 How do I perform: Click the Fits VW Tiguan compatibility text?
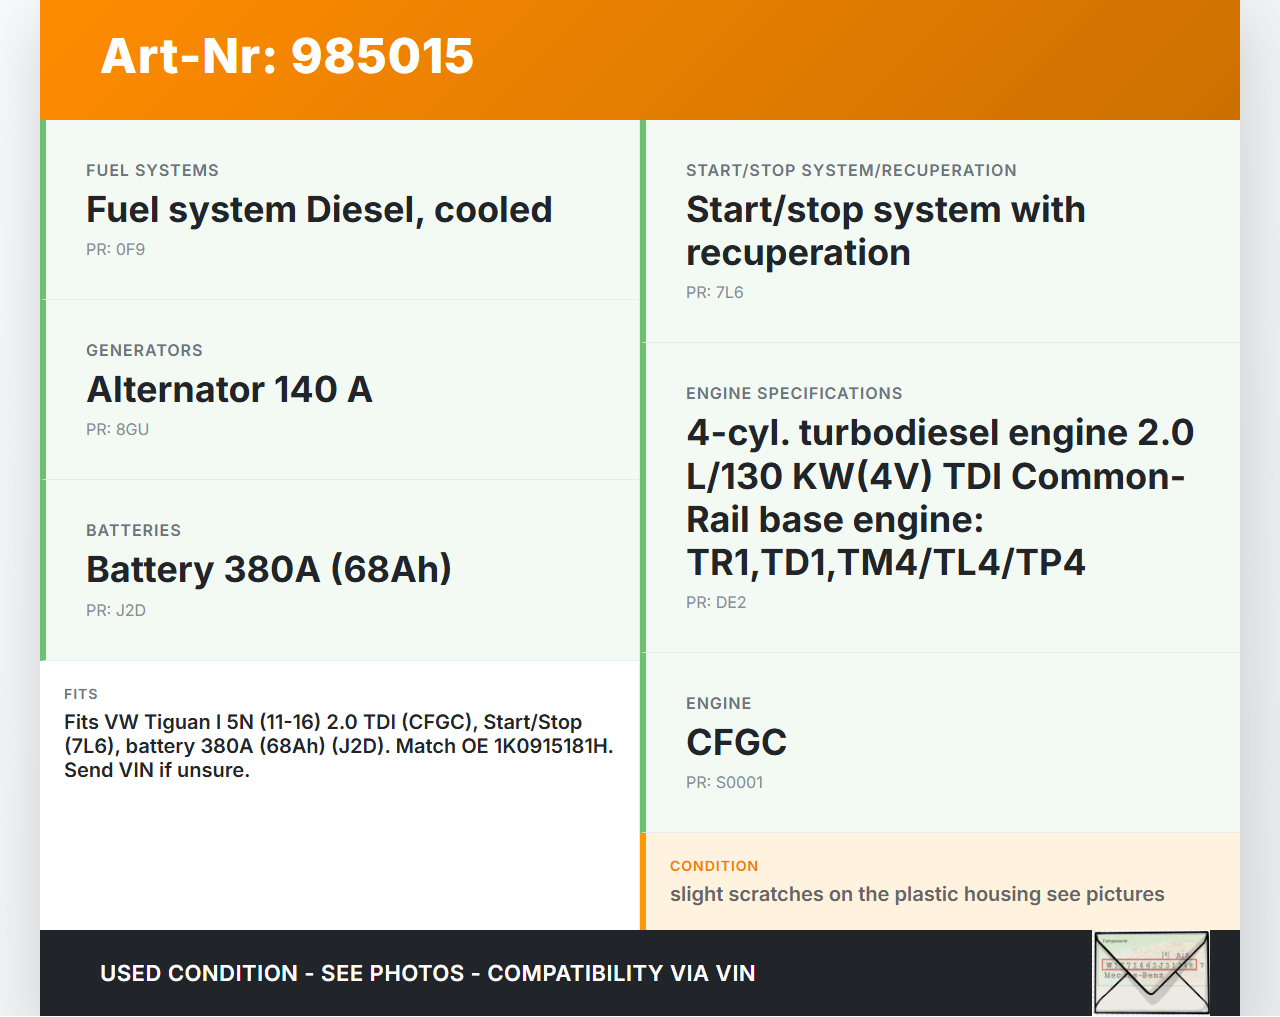point(338,746)
